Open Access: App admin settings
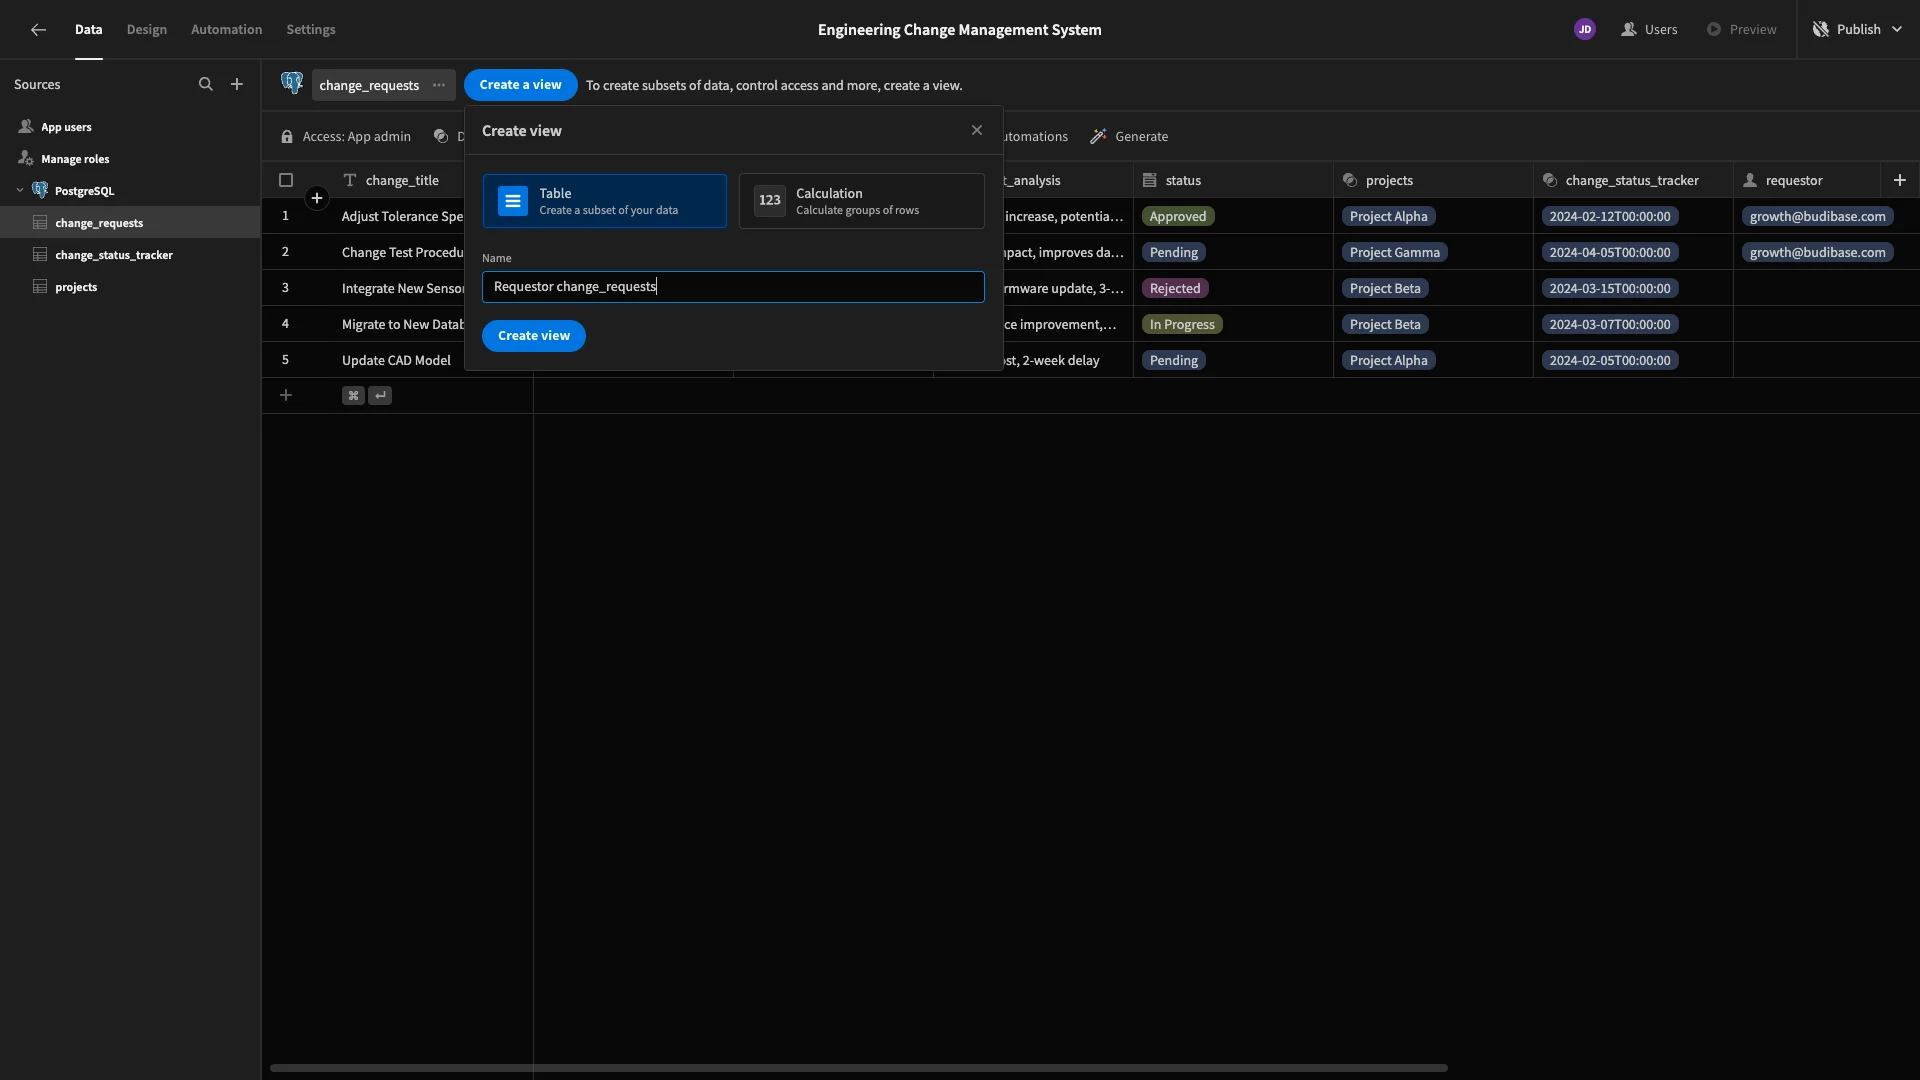Image resolution: width=1920 pixels, height=1080 pixels. tap(346, 137)
